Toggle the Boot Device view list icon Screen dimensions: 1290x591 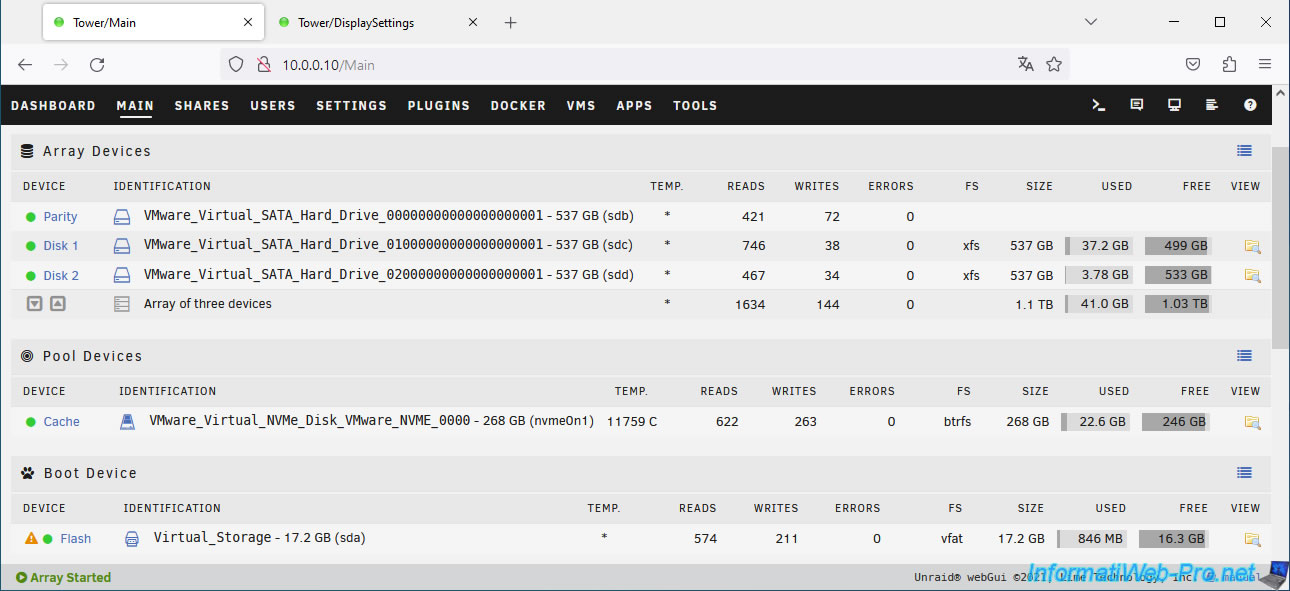pos(1244,473)
